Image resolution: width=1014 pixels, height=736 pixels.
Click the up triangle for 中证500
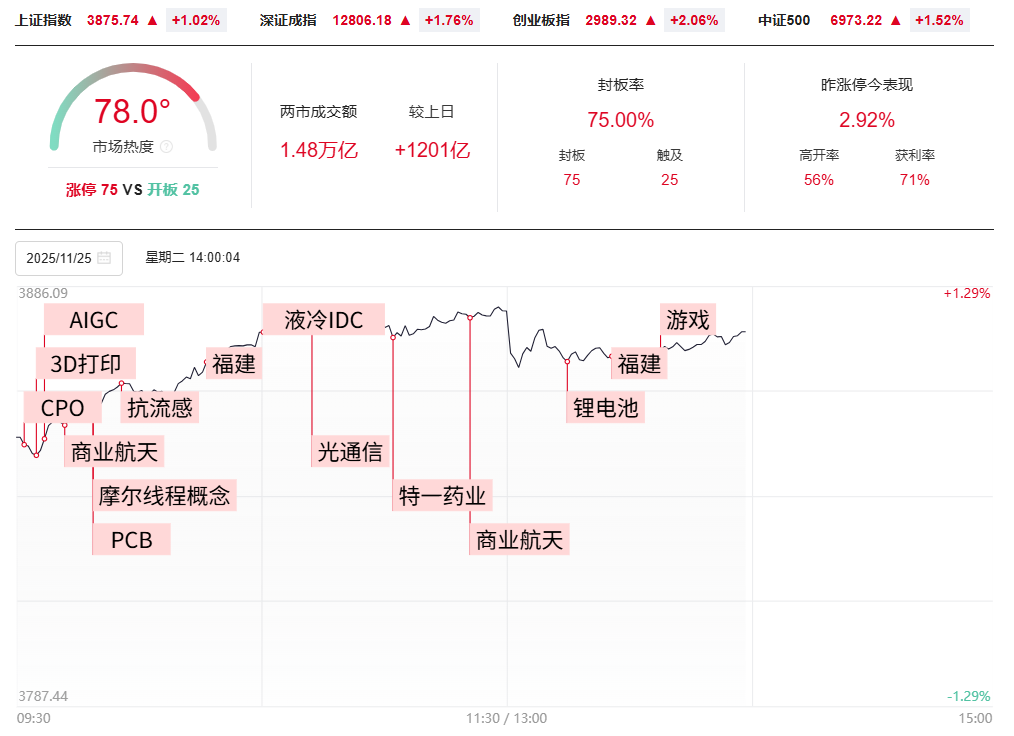coord(896,20)
